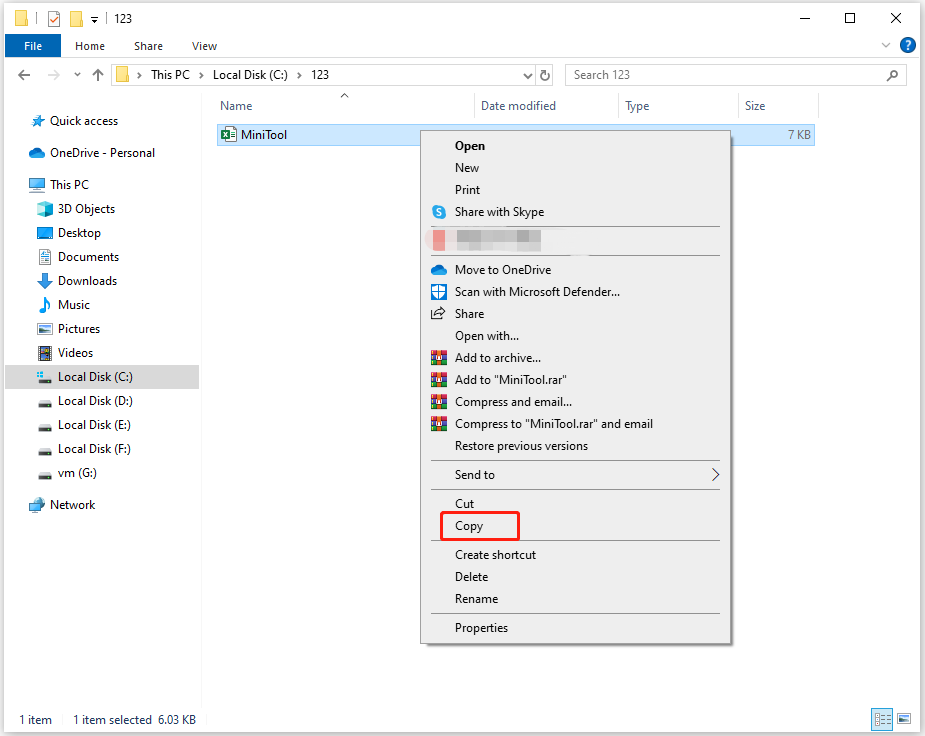Open Customize Quick Access Toolbar dropdown
925x736 pixels.
[x=94, y=19]
